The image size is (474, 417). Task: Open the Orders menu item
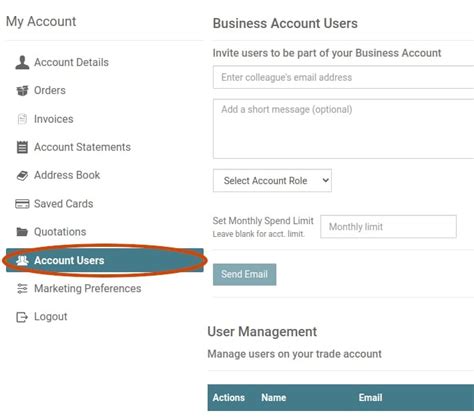(x=50, y=90)
